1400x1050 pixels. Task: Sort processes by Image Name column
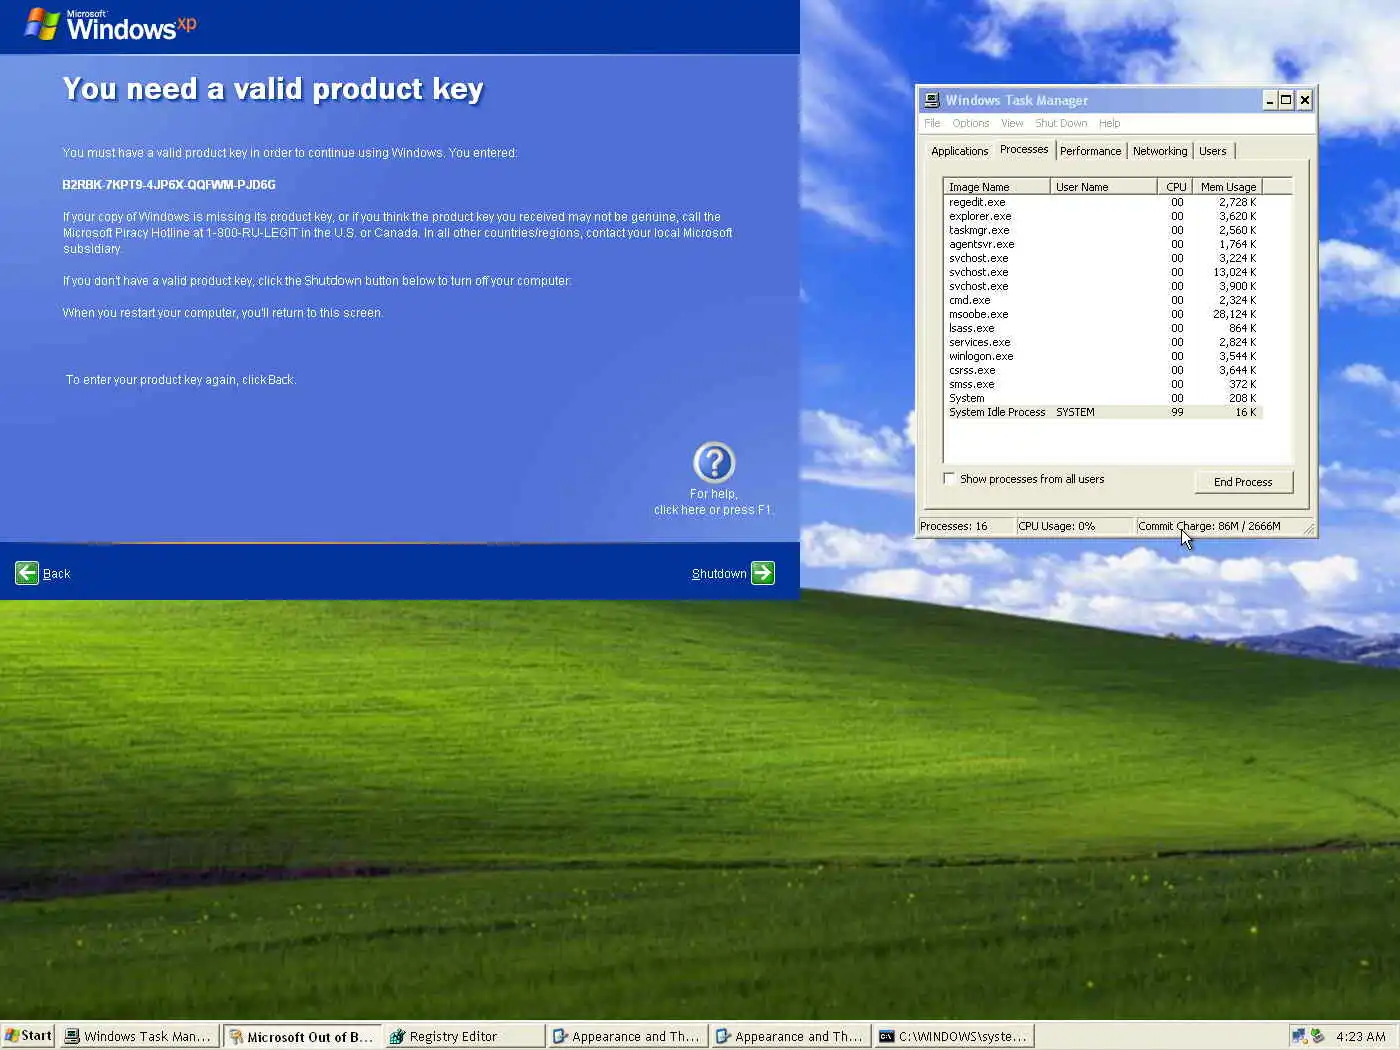click(997, 187)
